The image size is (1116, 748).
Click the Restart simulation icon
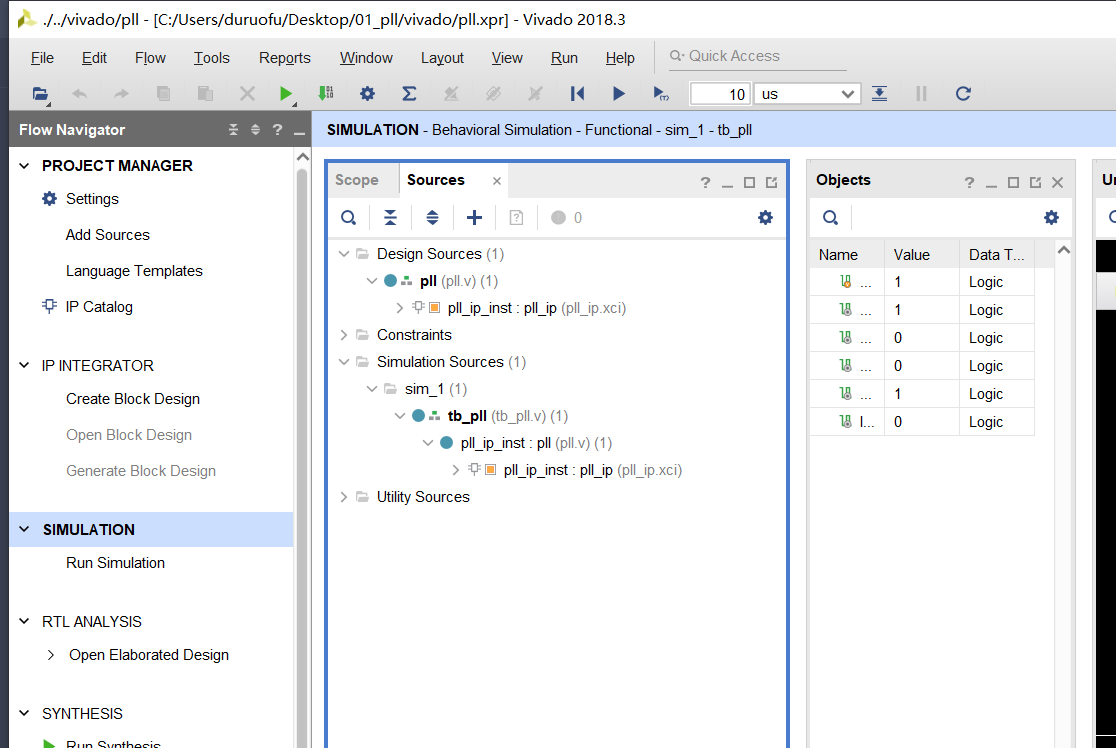click(577, 94)
